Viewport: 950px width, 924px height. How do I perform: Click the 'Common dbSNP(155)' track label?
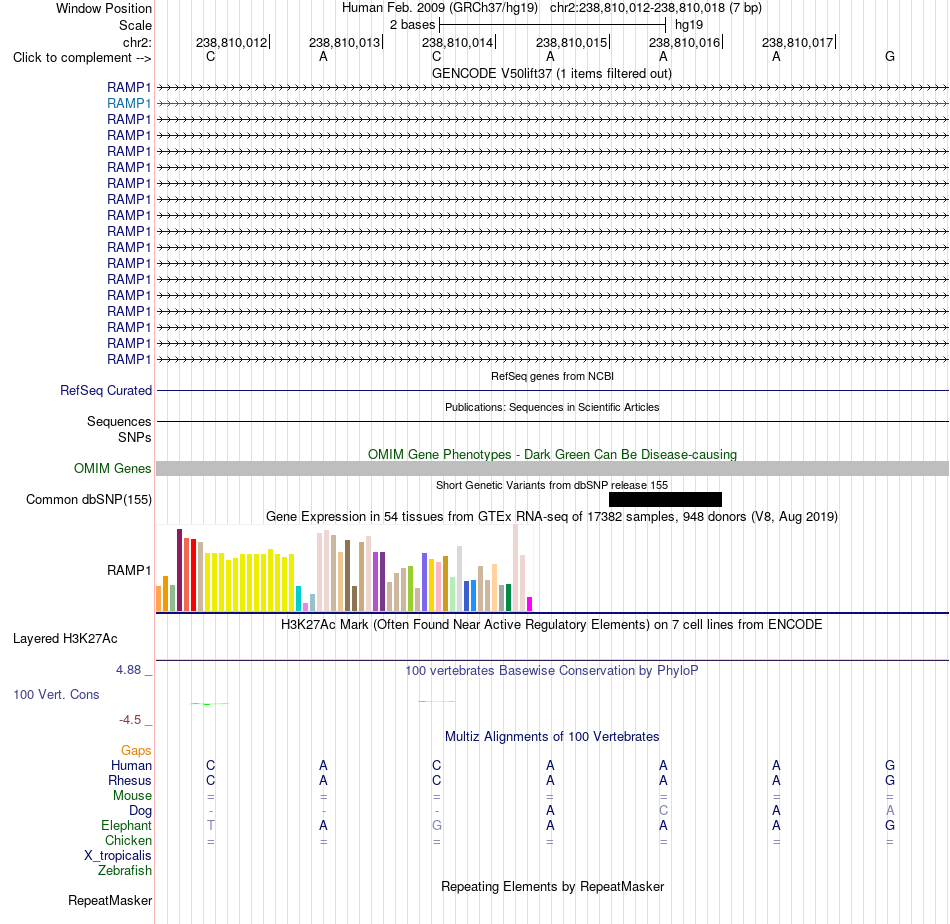(89, 499)
